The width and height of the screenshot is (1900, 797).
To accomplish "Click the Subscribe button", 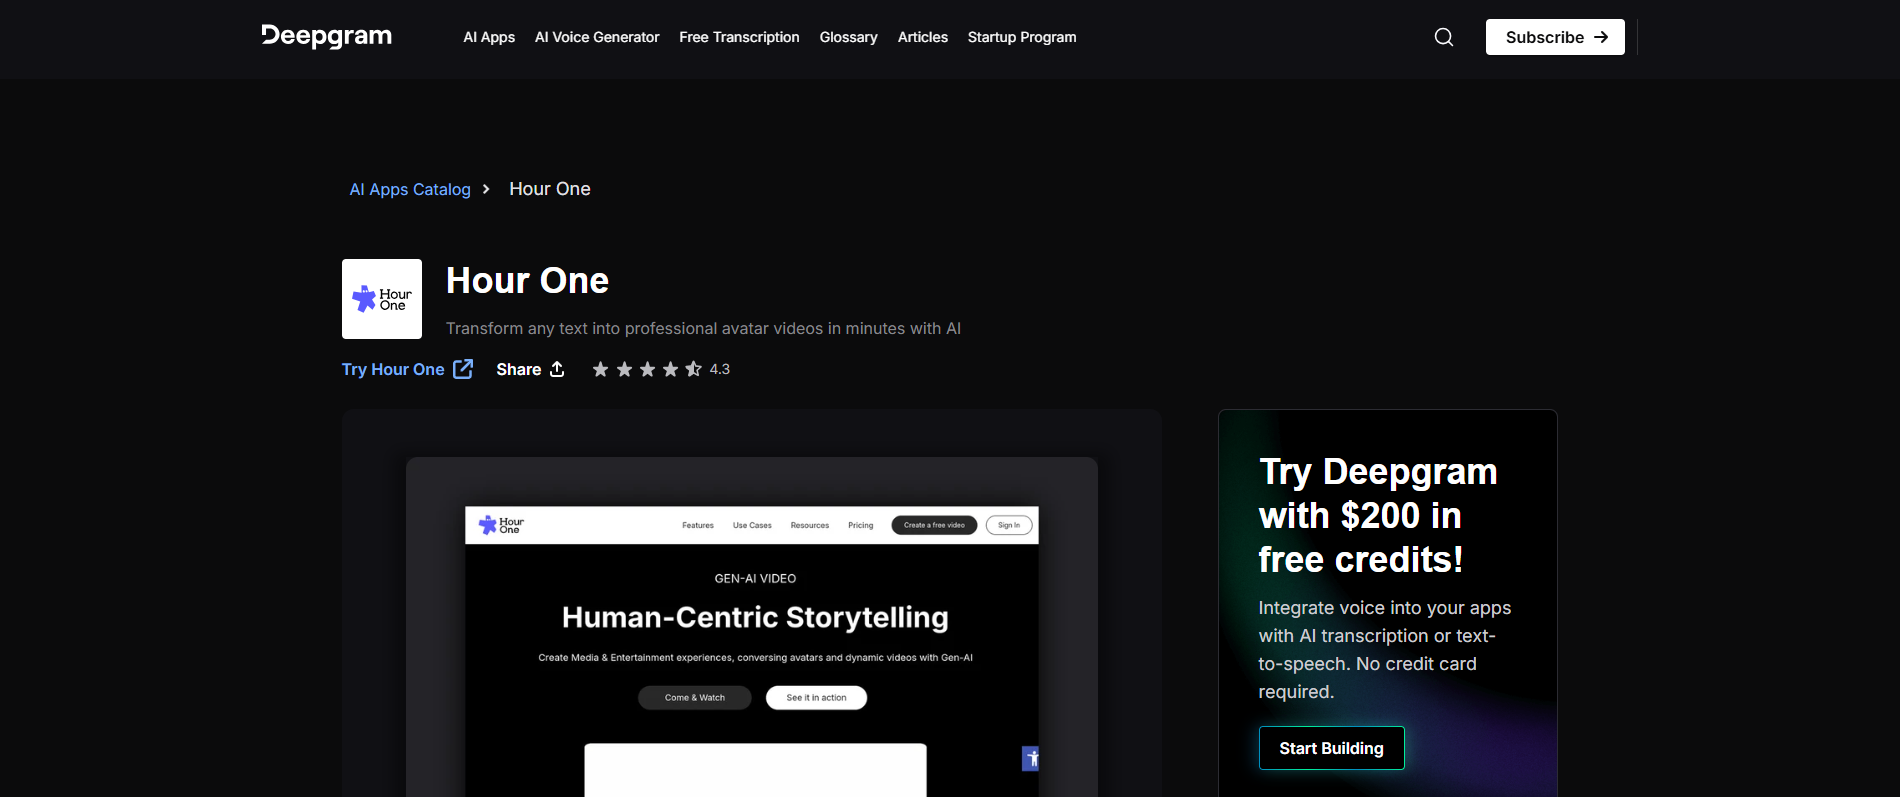I will coord(1555,37).
